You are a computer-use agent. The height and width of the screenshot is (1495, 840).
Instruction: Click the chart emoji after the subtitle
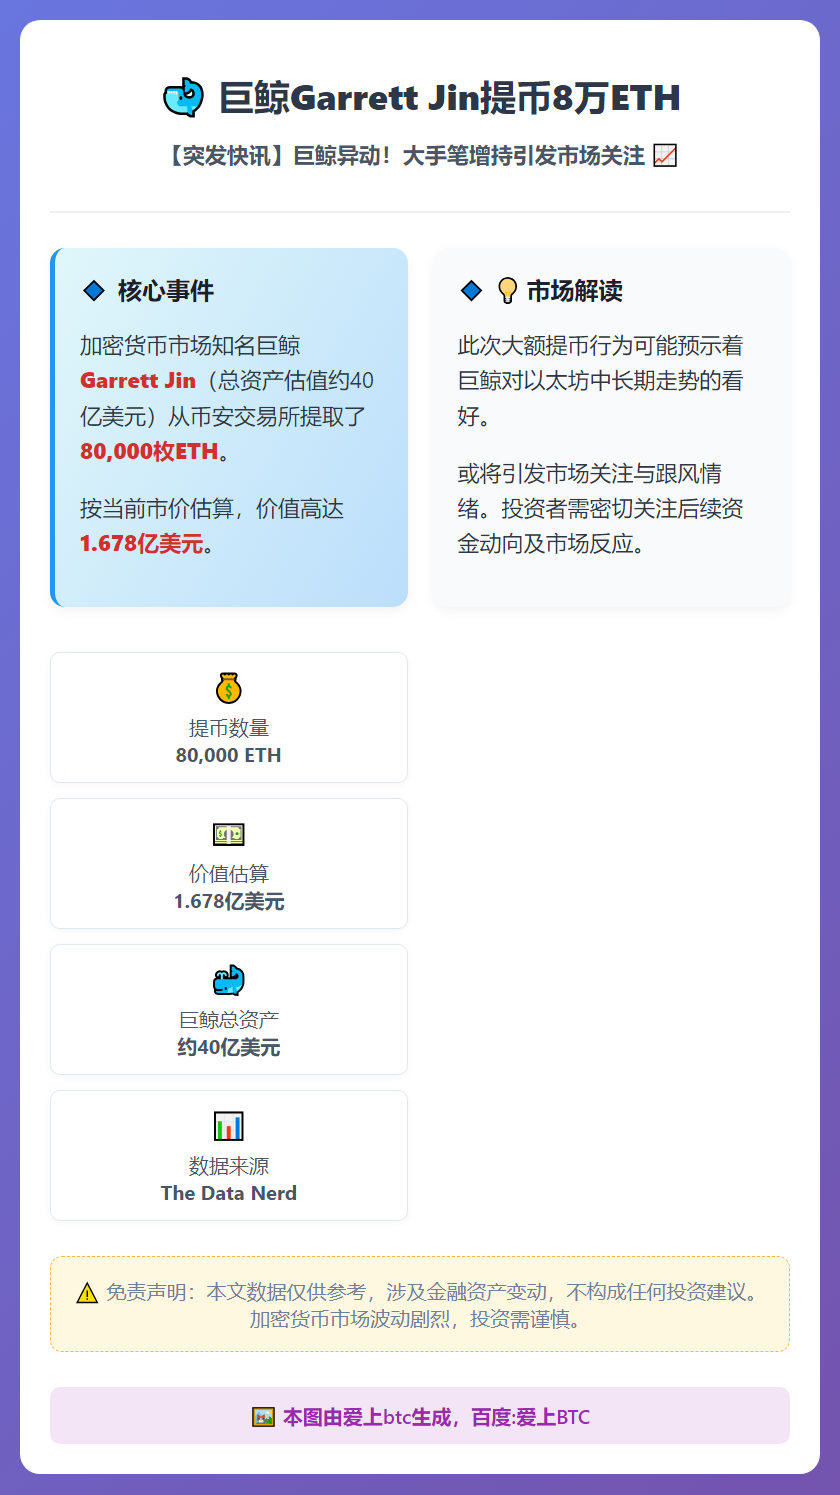pos(665,156)
